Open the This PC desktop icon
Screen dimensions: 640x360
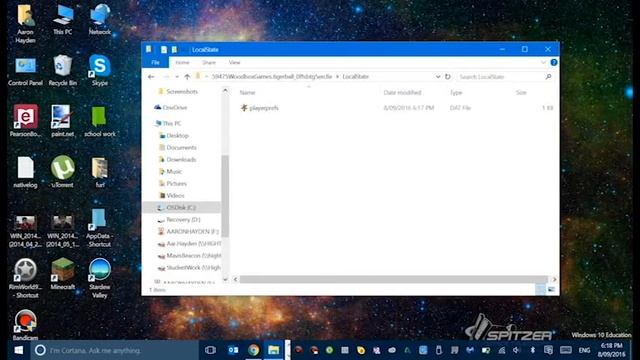click(62, 20)
